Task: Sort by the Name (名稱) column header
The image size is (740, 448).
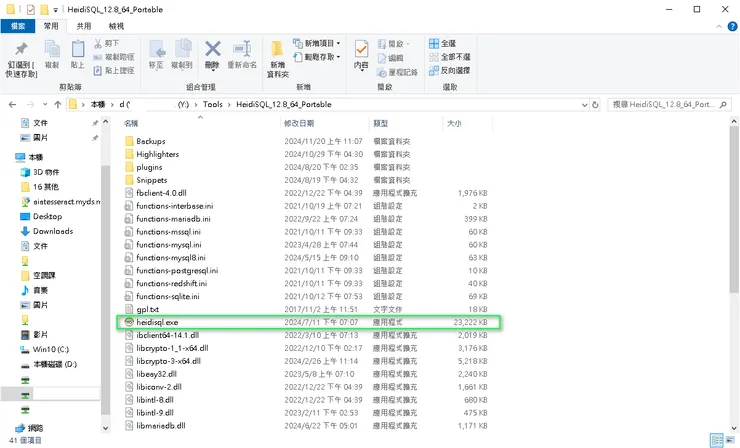Action: click(200, 123)
